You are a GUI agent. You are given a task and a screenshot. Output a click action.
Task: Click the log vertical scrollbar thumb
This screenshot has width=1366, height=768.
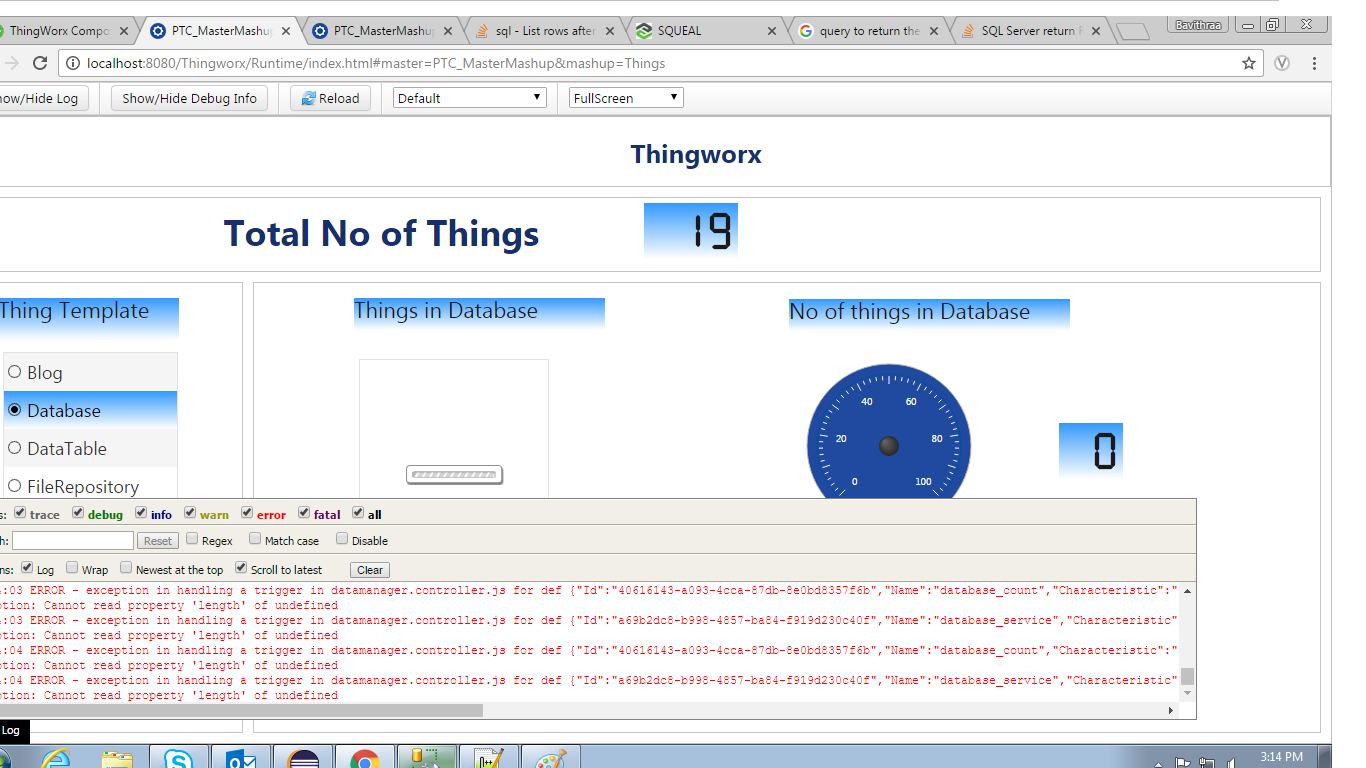(x=1188, y=677)
